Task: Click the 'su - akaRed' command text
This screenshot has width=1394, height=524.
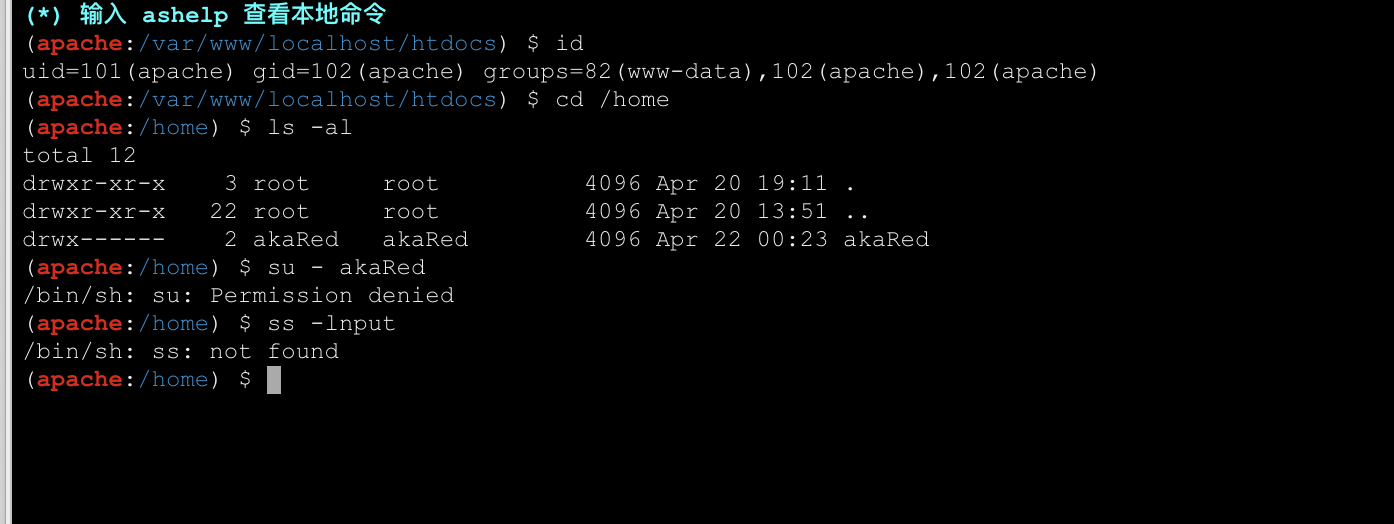Action: [346, 267]
